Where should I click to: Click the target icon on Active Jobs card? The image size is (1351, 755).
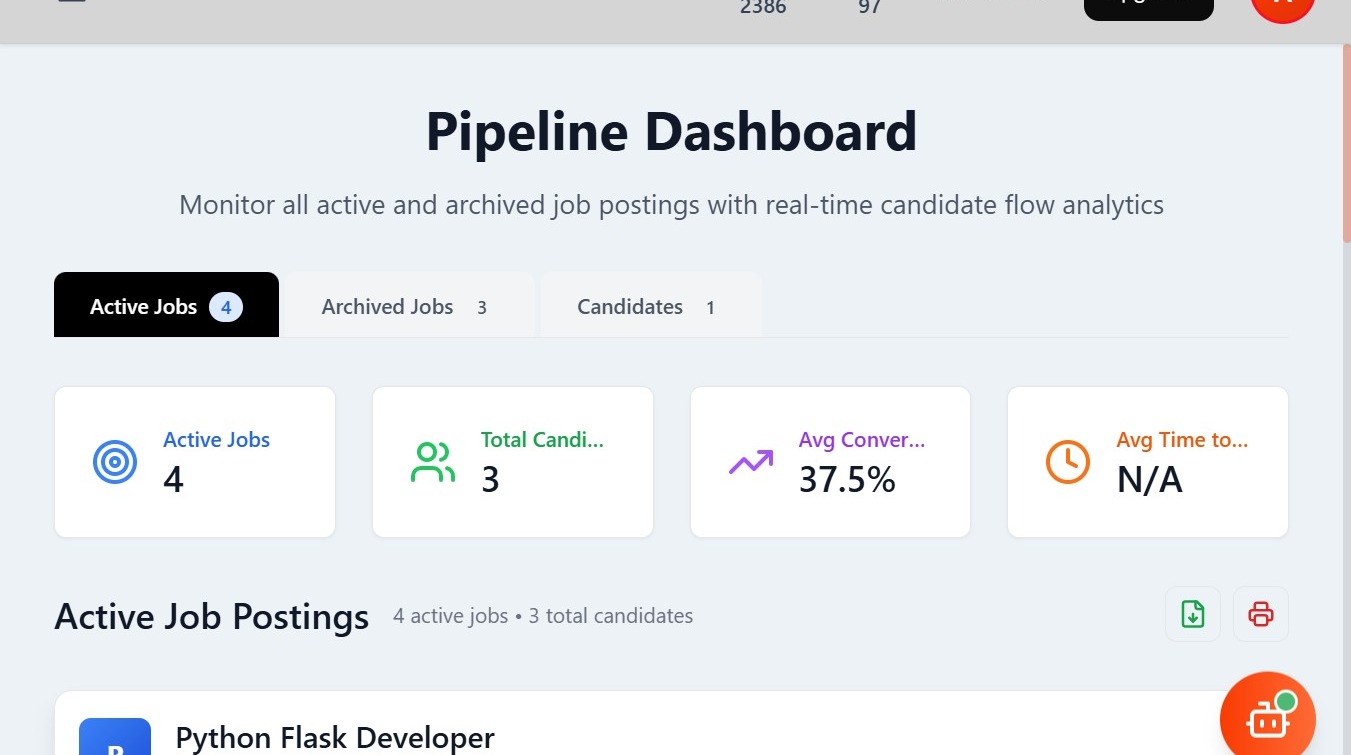click(x=115, y=462)
